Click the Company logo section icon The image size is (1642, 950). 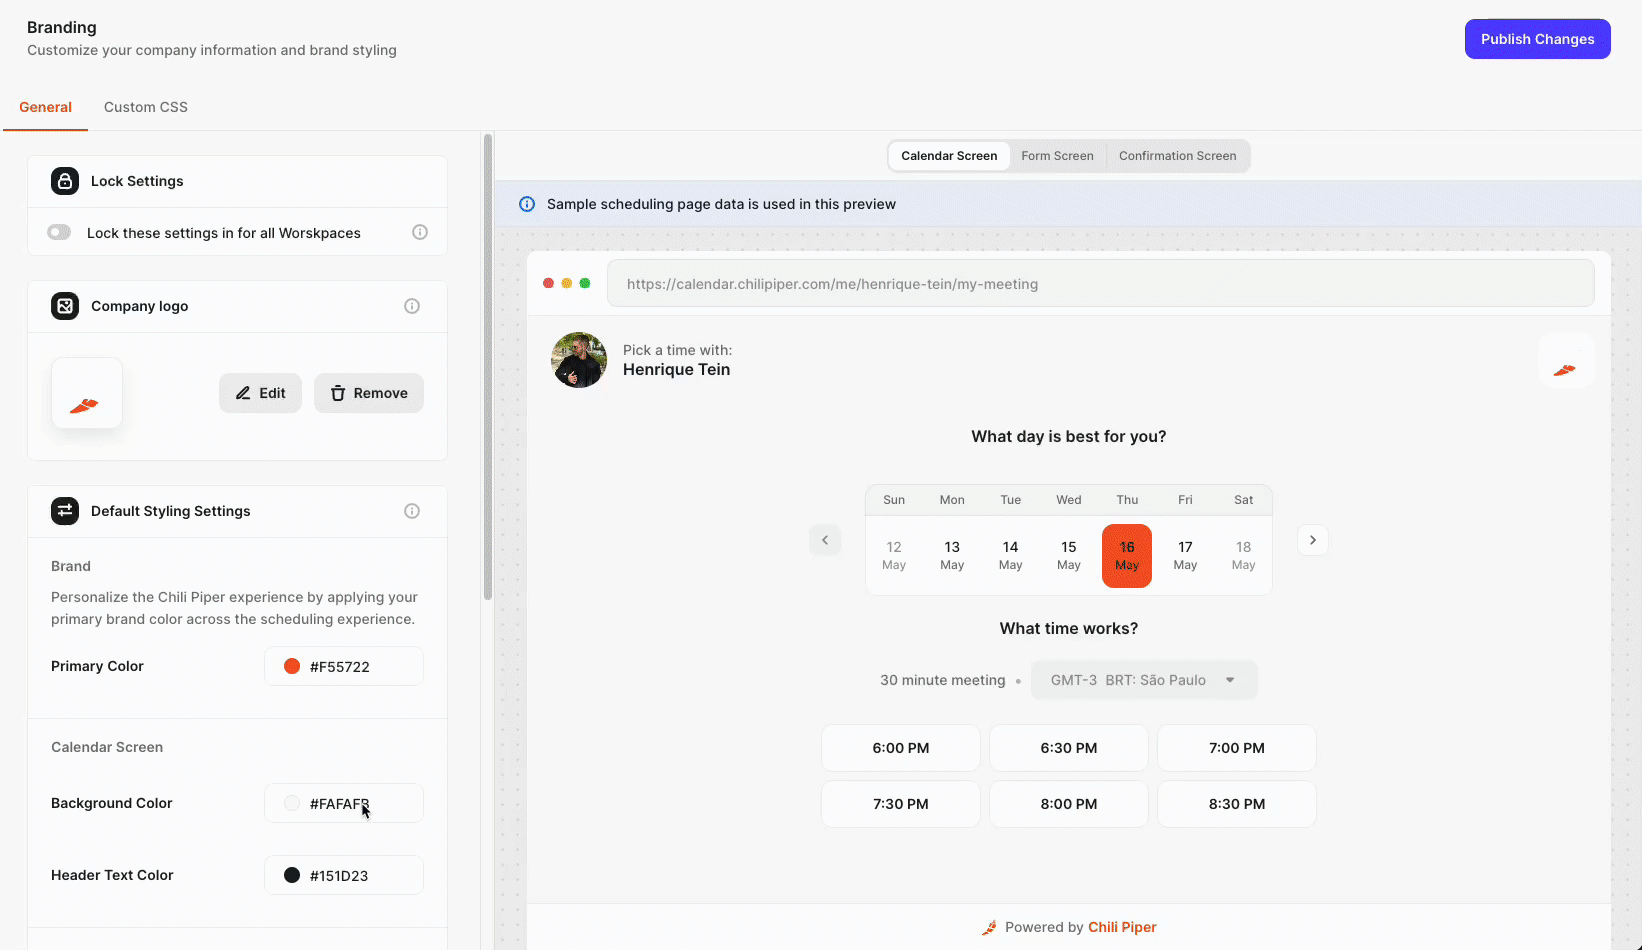pos(65,306)
